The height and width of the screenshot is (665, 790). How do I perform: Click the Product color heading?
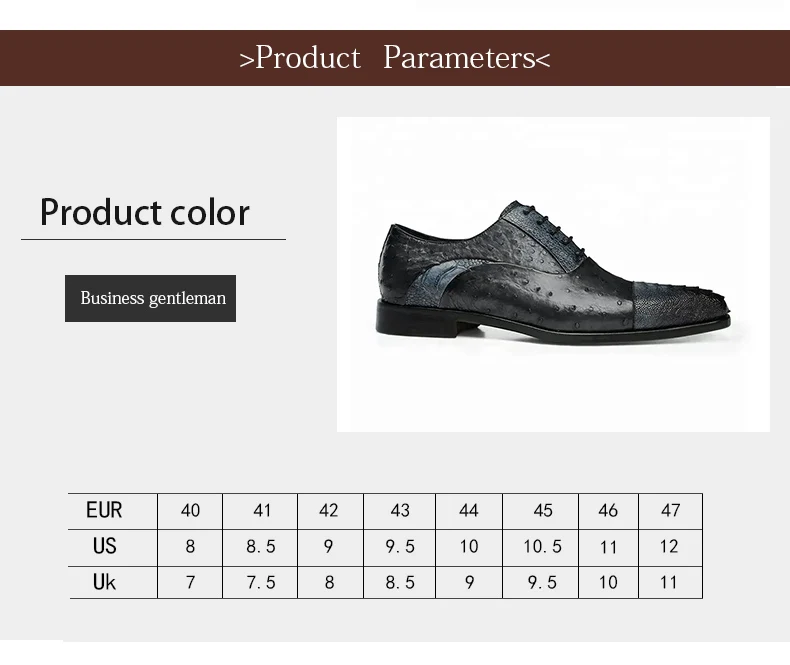145,213
